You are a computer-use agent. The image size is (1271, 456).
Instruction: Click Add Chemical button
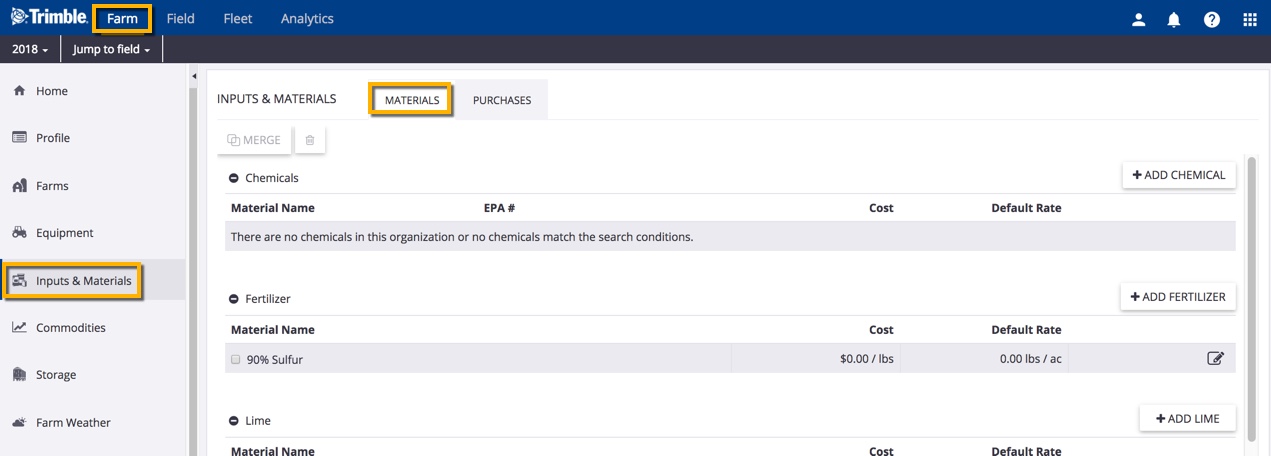(x=1179, y=175)
